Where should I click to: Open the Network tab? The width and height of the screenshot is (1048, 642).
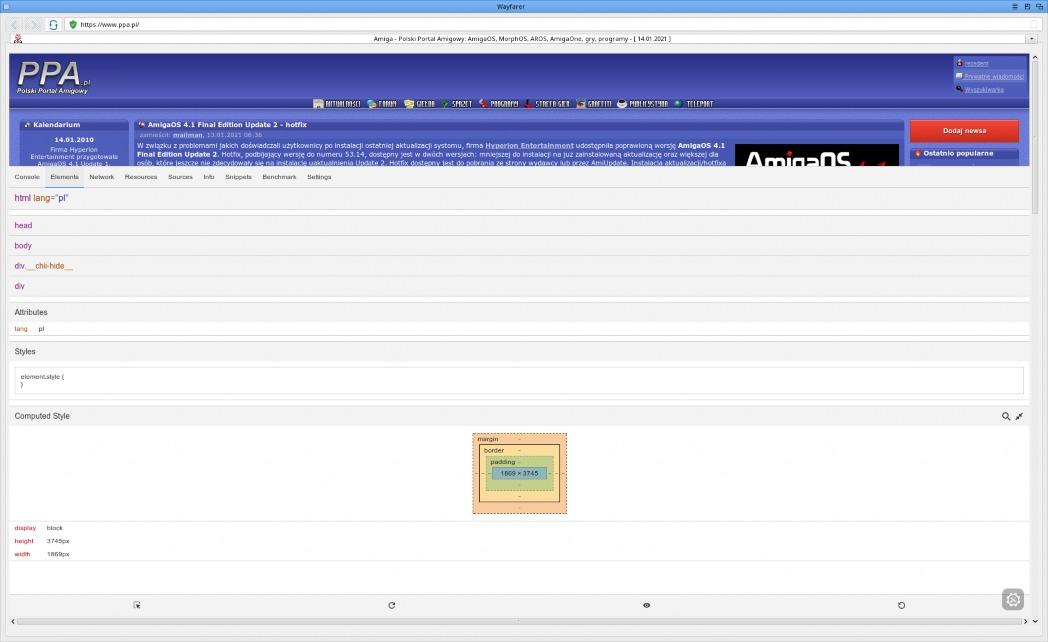point(102,177)
